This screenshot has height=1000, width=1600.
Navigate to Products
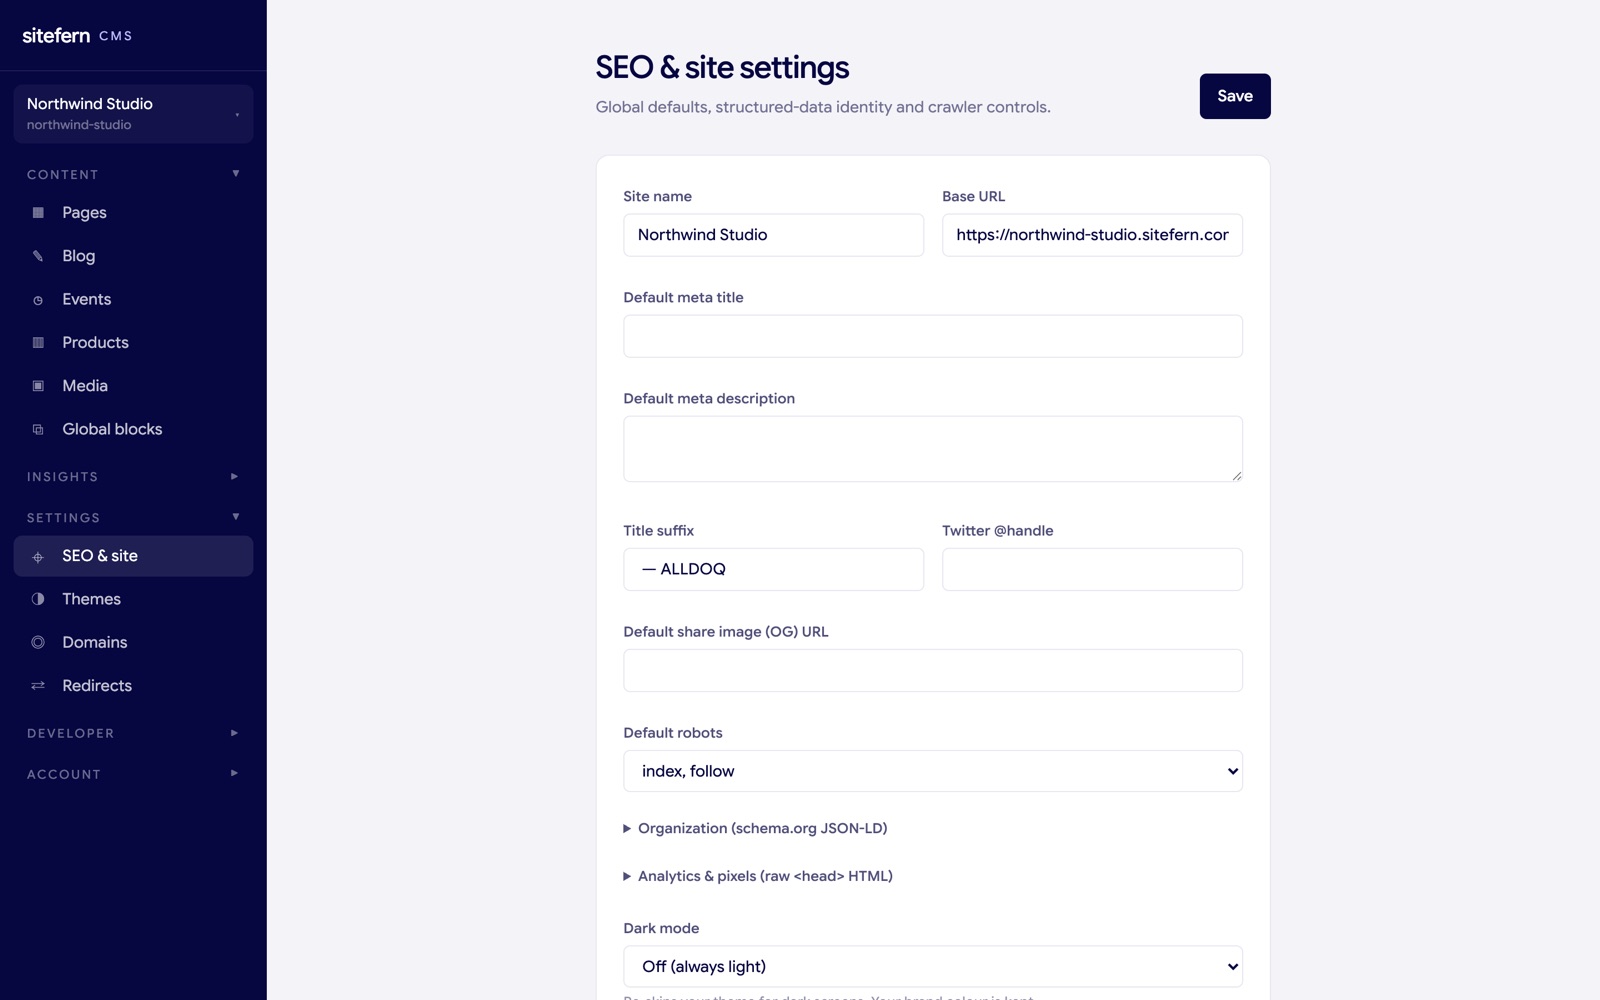tap(133, 342)
